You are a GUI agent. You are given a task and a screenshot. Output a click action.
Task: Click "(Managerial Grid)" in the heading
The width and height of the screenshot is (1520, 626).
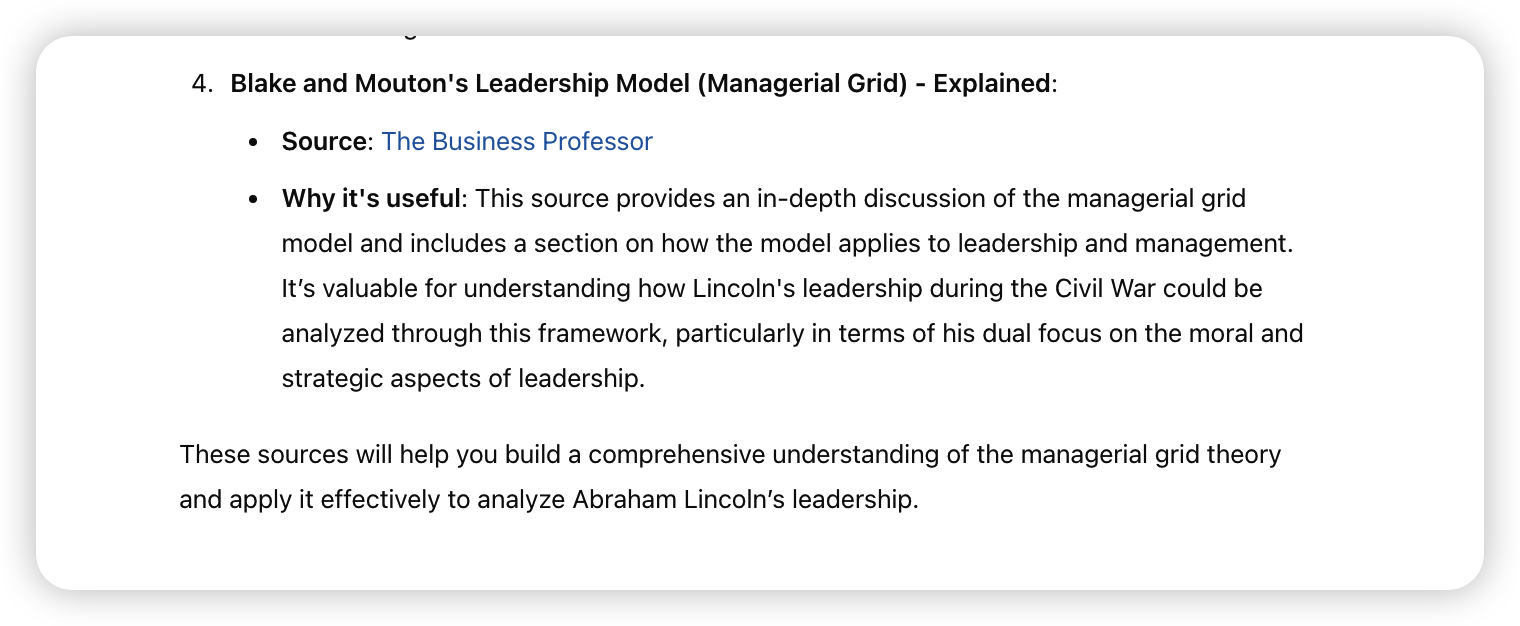802,84
